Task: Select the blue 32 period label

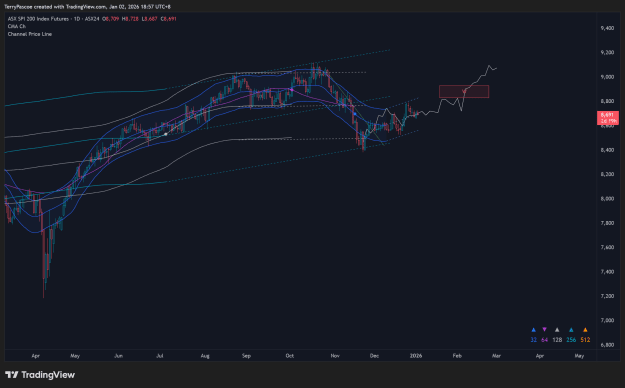Action: pyautogui.click(x=533, y=340)
